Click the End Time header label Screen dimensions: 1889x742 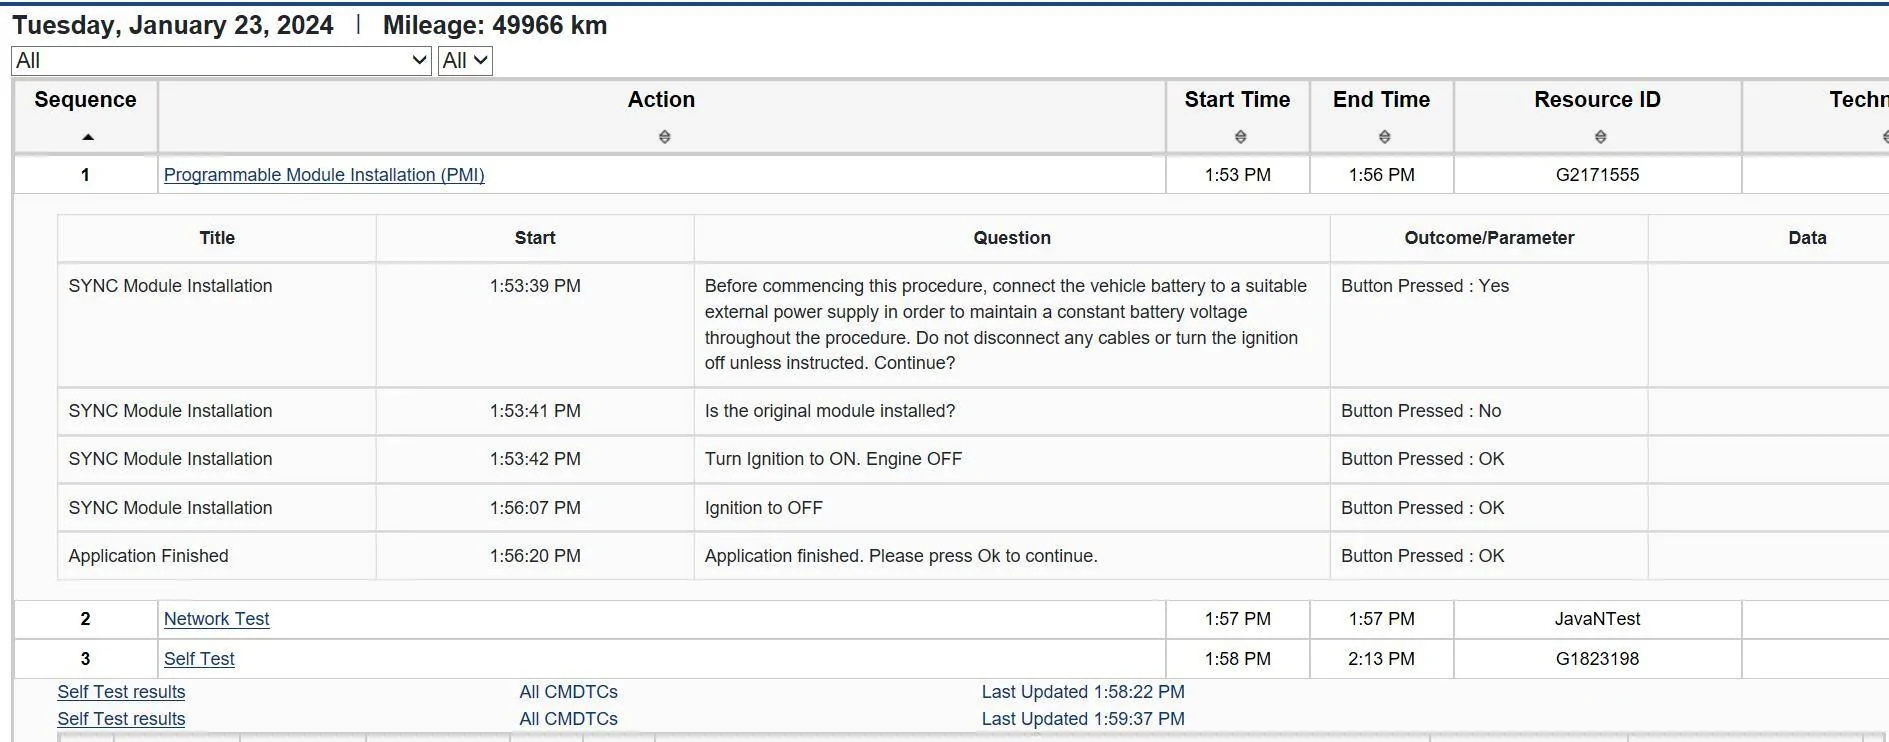click(x=1381, y=100)
